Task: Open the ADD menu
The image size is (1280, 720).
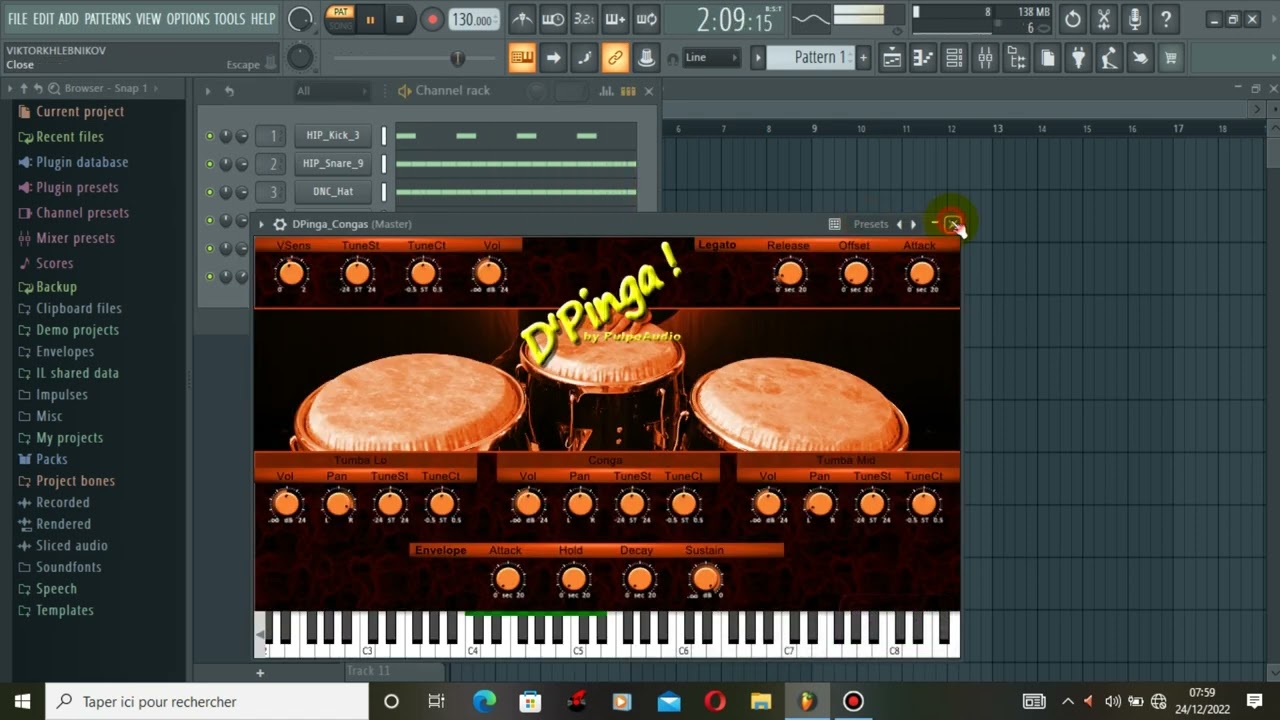Action: click(x=68, y=19)
